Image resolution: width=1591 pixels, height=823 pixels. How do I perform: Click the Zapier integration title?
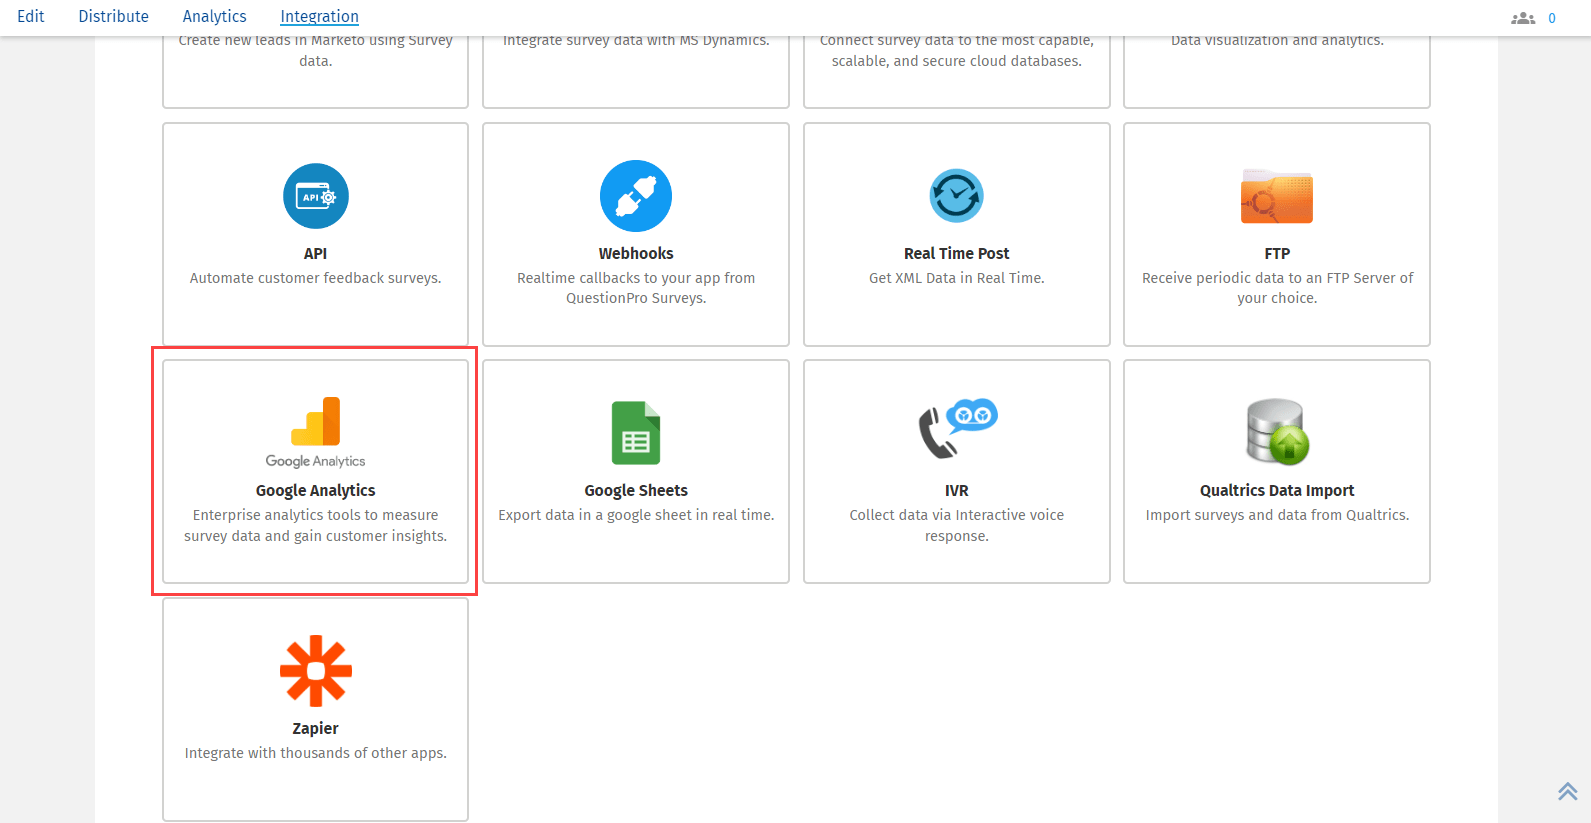[x=315, y=728]
